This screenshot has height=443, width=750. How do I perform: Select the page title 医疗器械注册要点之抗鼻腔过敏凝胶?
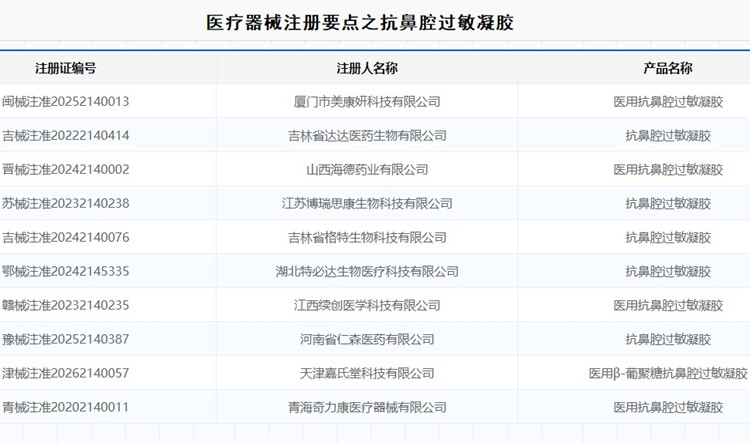pyautogui.click(x=360, y=22)
